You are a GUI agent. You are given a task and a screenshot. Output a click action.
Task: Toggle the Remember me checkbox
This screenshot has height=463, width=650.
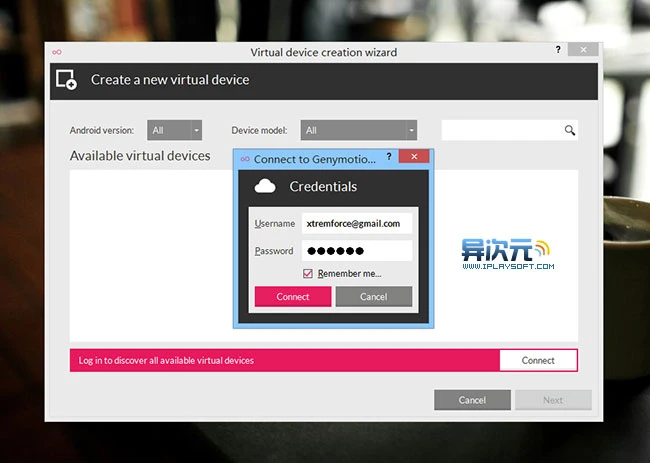pyautogui.click(x=308, y=274)
